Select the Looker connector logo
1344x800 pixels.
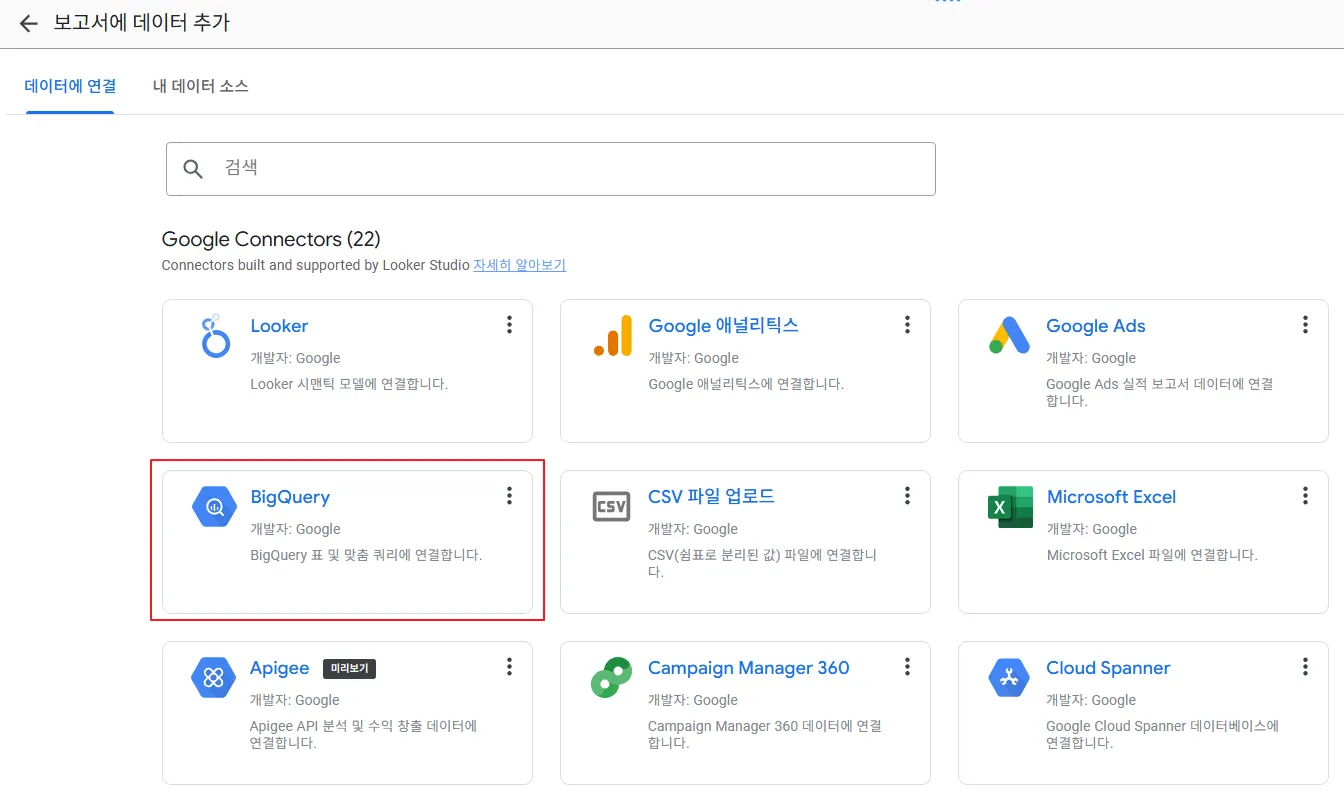tap(214, 336)
